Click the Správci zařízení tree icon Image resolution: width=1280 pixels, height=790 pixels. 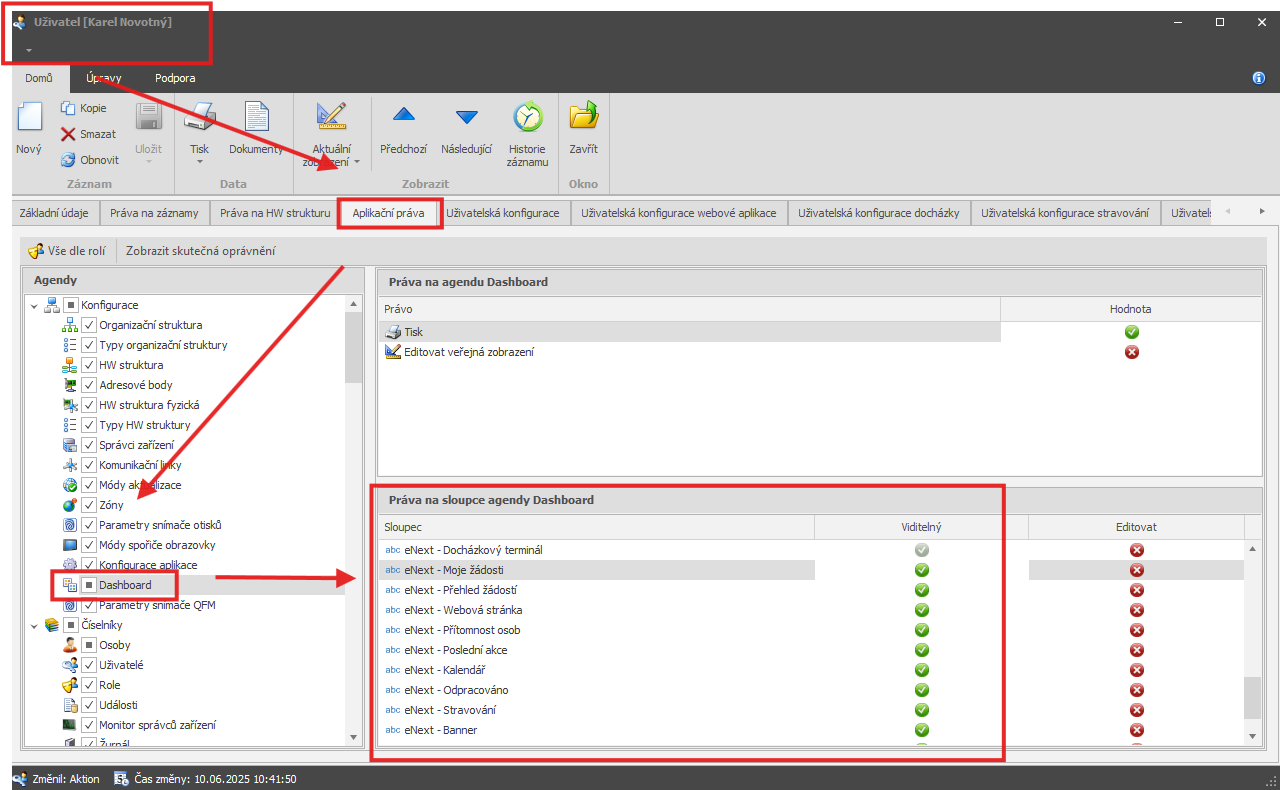tap(70, 445)
